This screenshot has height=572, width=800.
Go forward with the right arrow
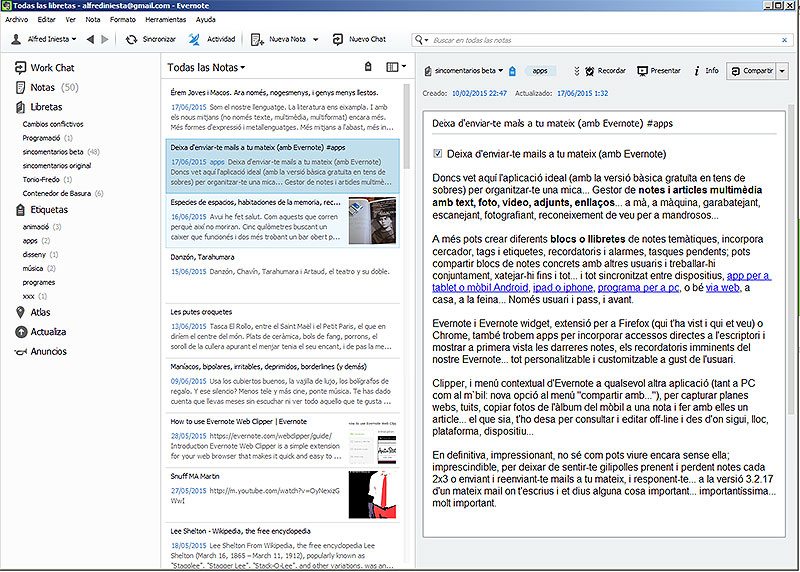click(x=105, y=39)
